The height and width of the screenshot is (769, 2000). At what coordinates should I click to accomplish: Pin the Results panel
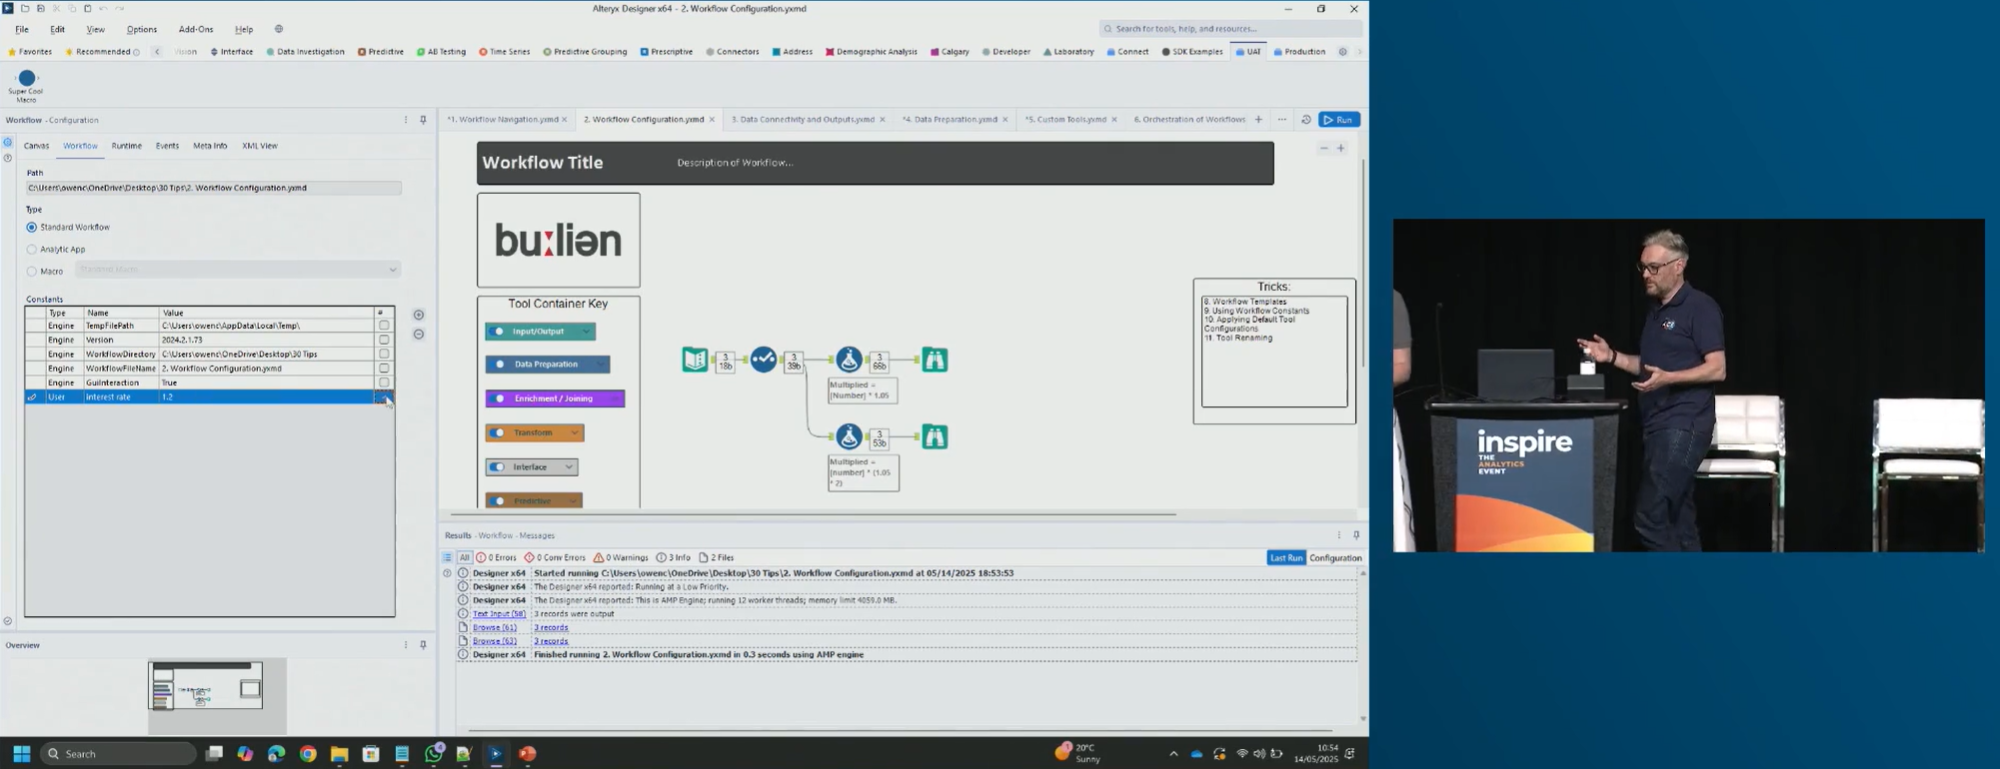point(1356,535)
